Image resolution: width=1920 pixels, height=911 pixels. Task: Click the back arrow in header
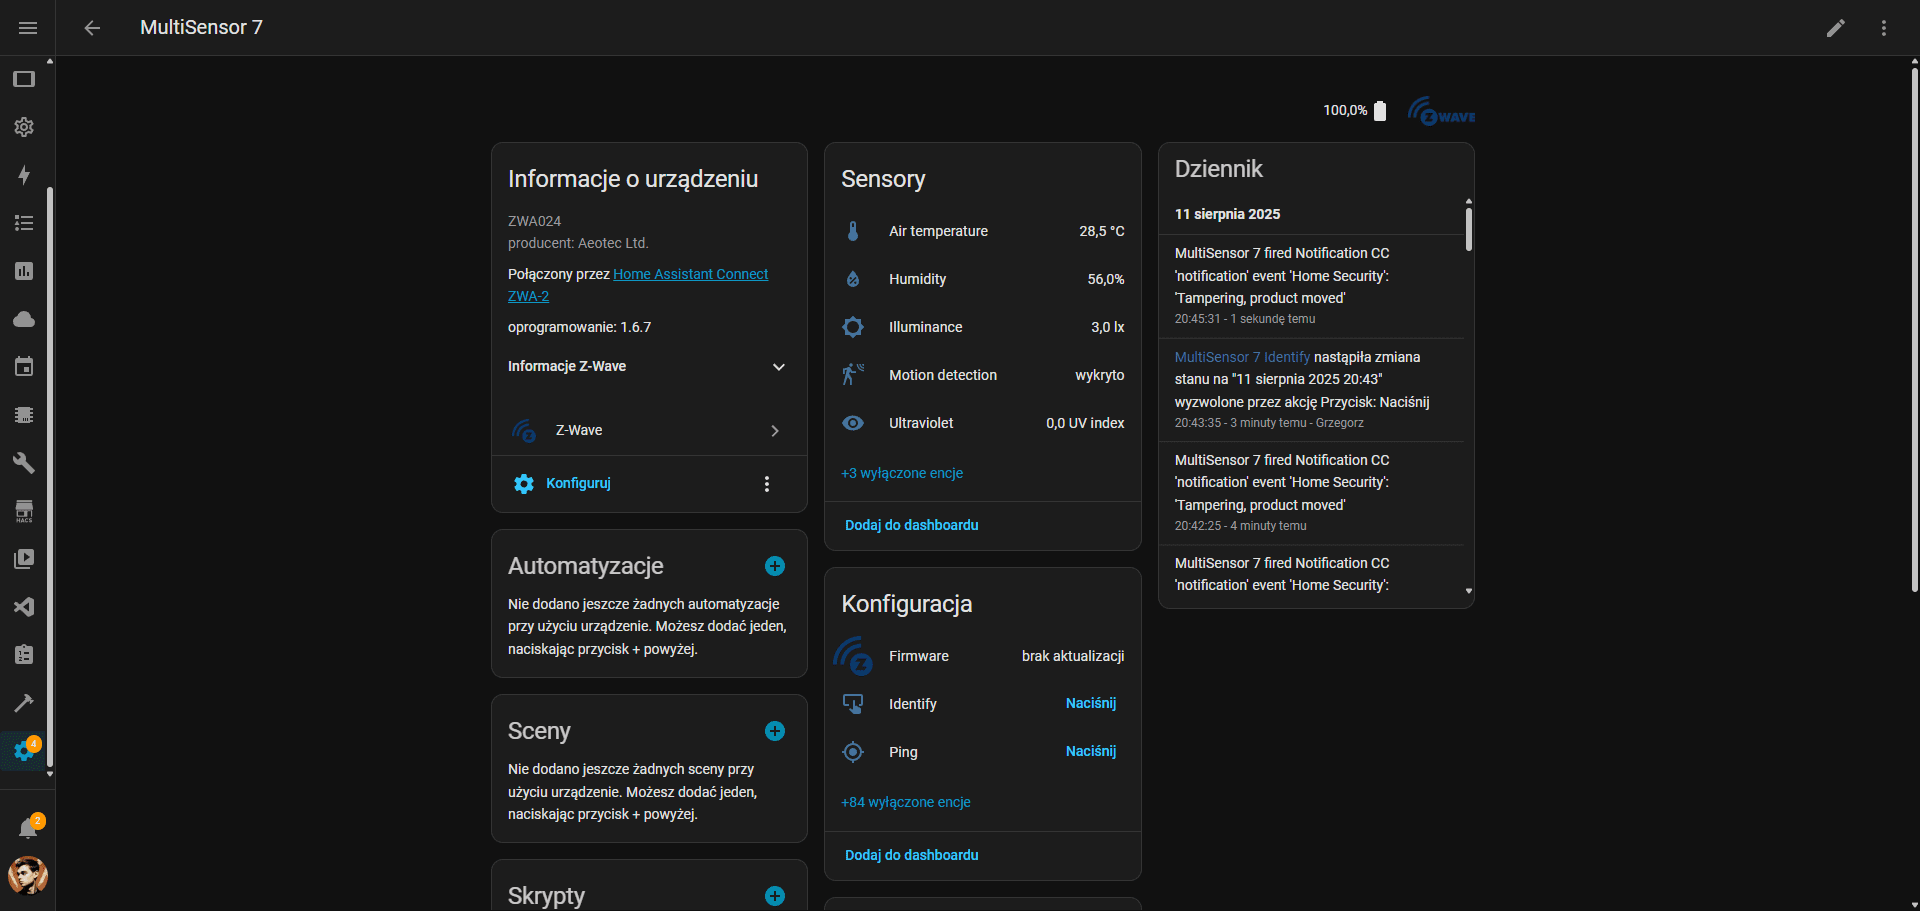(92, 28)
